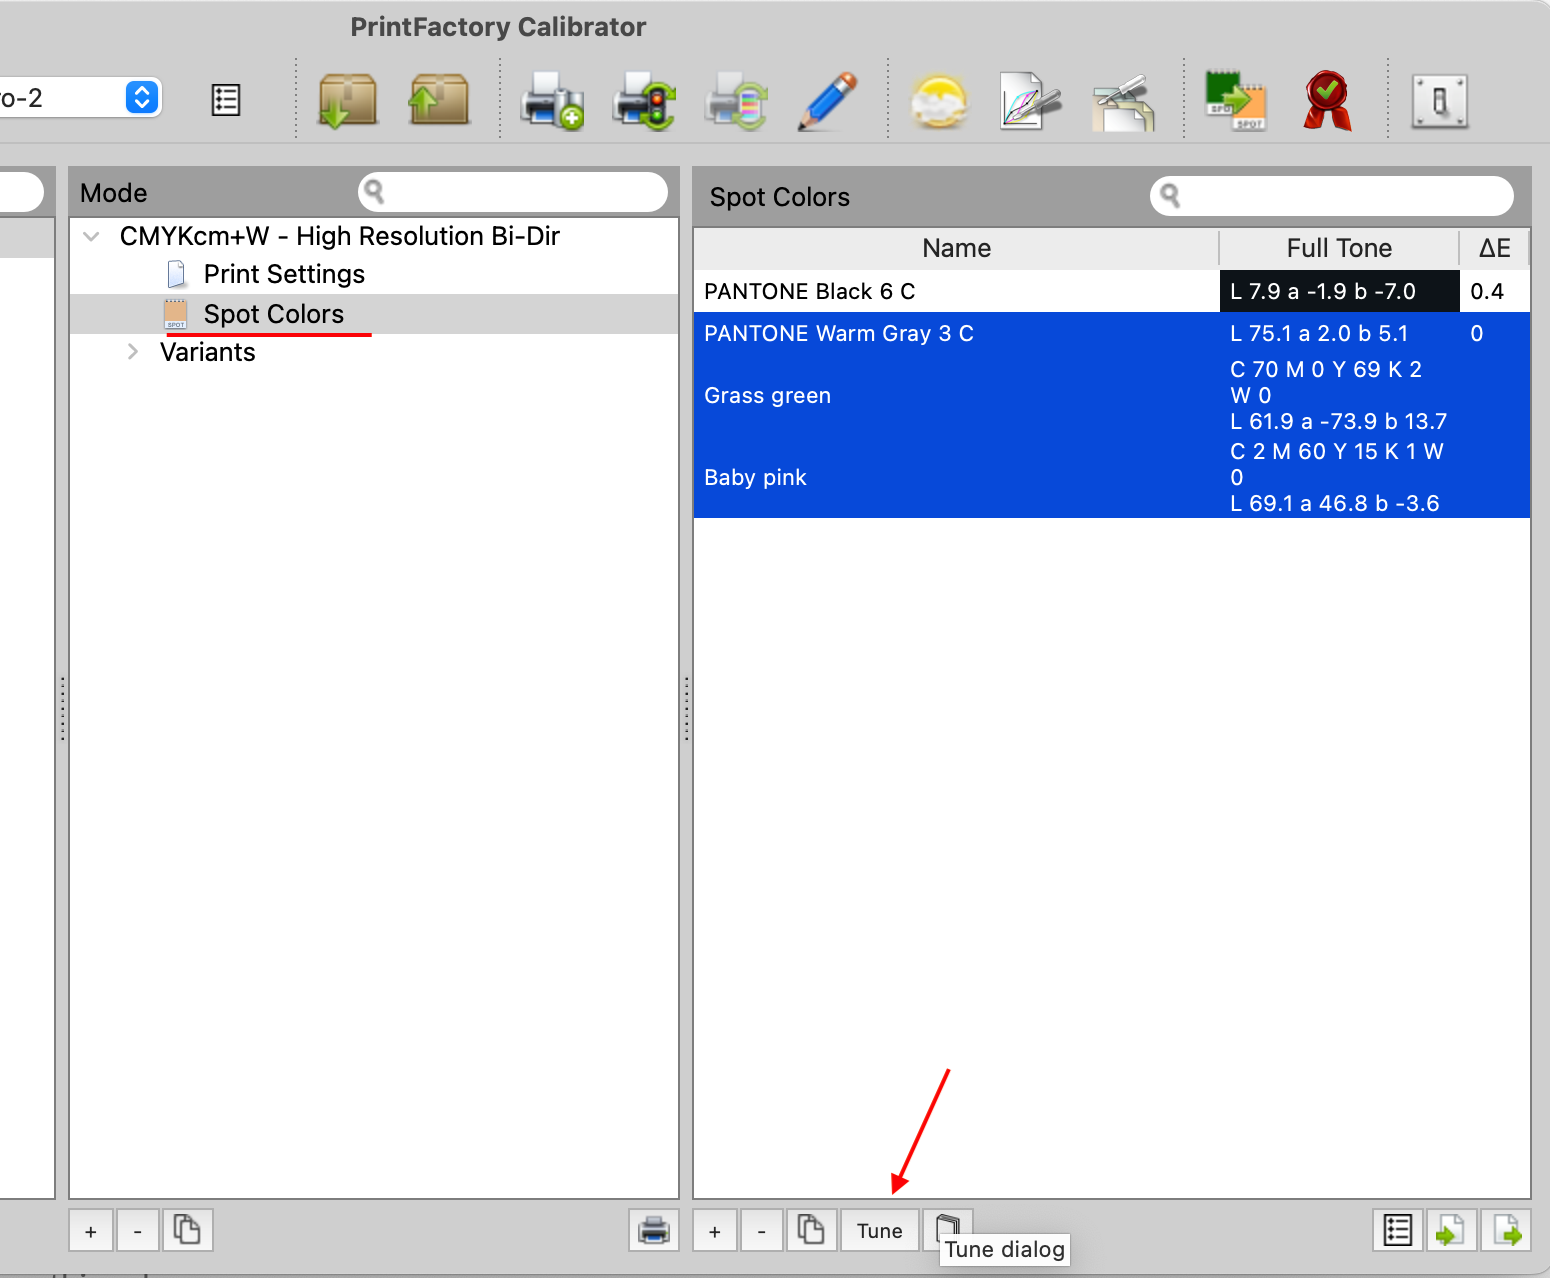Click the Spot Colors search field
The height and width of the screenshot is (1278, 1550).
pyautogui.click(x=1331, y=196)
